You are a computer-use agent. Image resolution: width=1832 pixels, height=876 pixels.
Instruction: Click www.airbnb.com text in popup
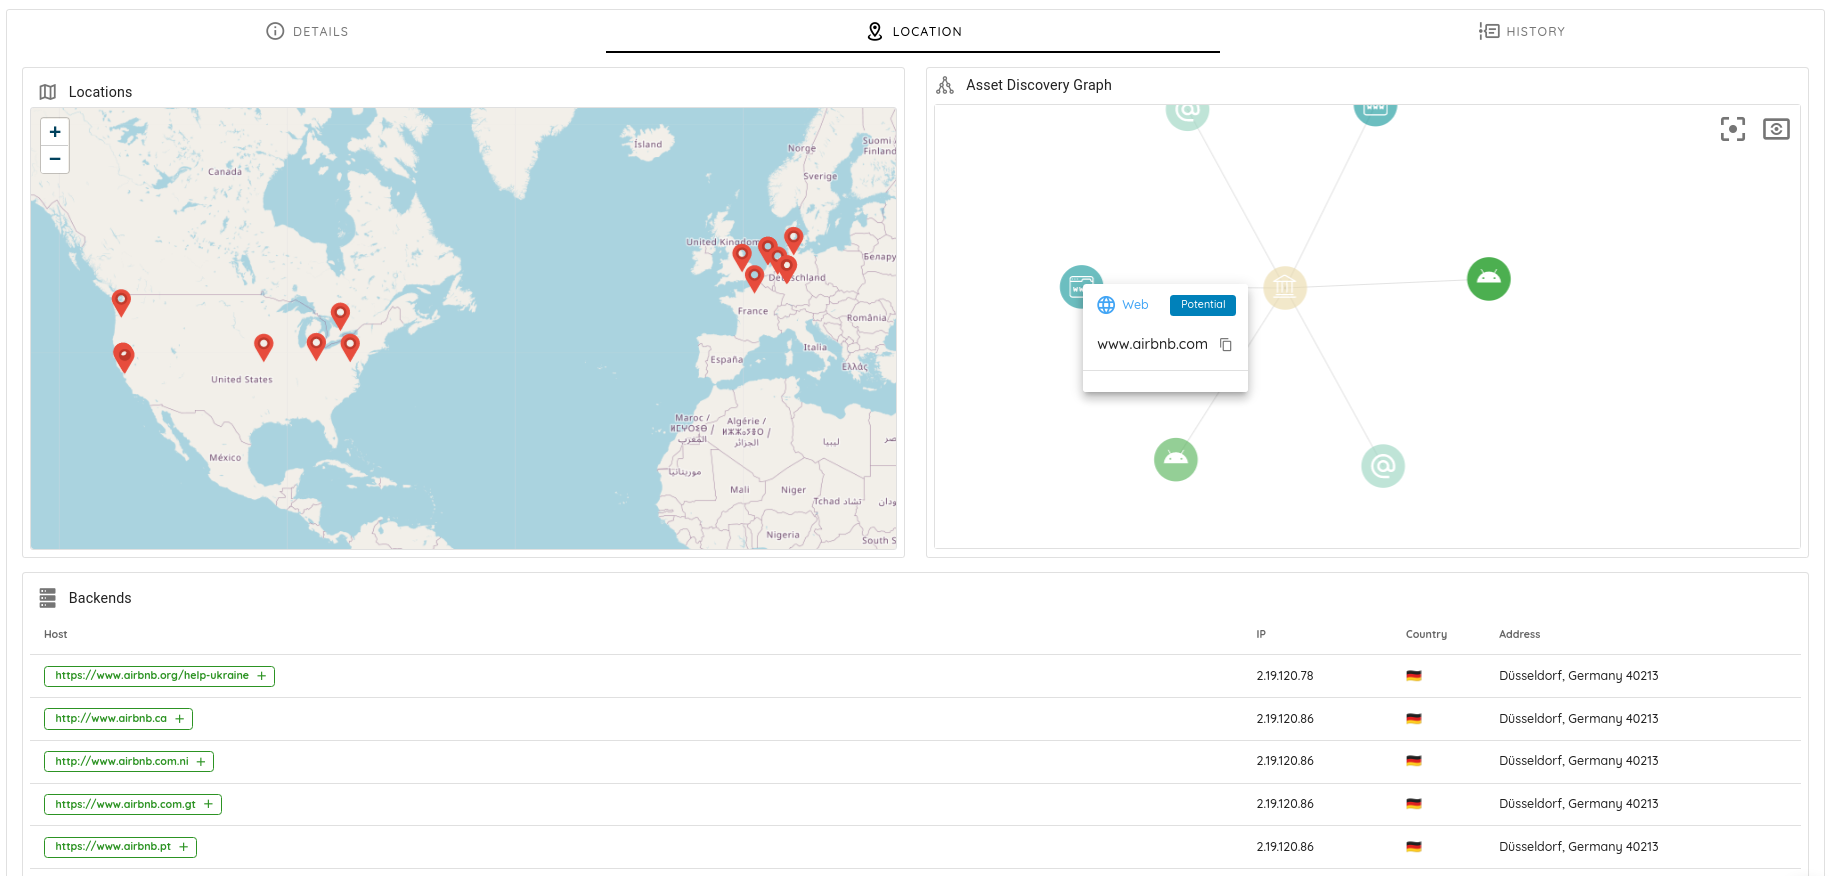pyautogui.click(x=1152, y=344)
